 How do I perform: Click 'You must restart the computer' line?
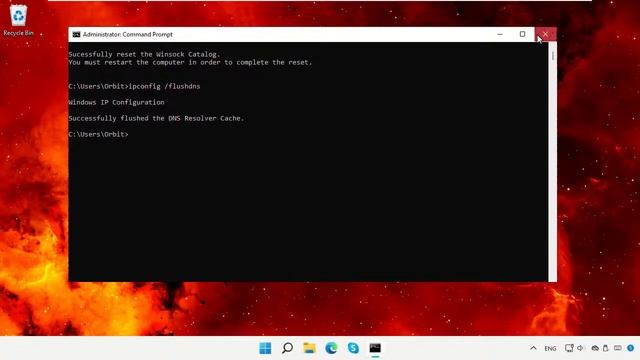(190, 62)
